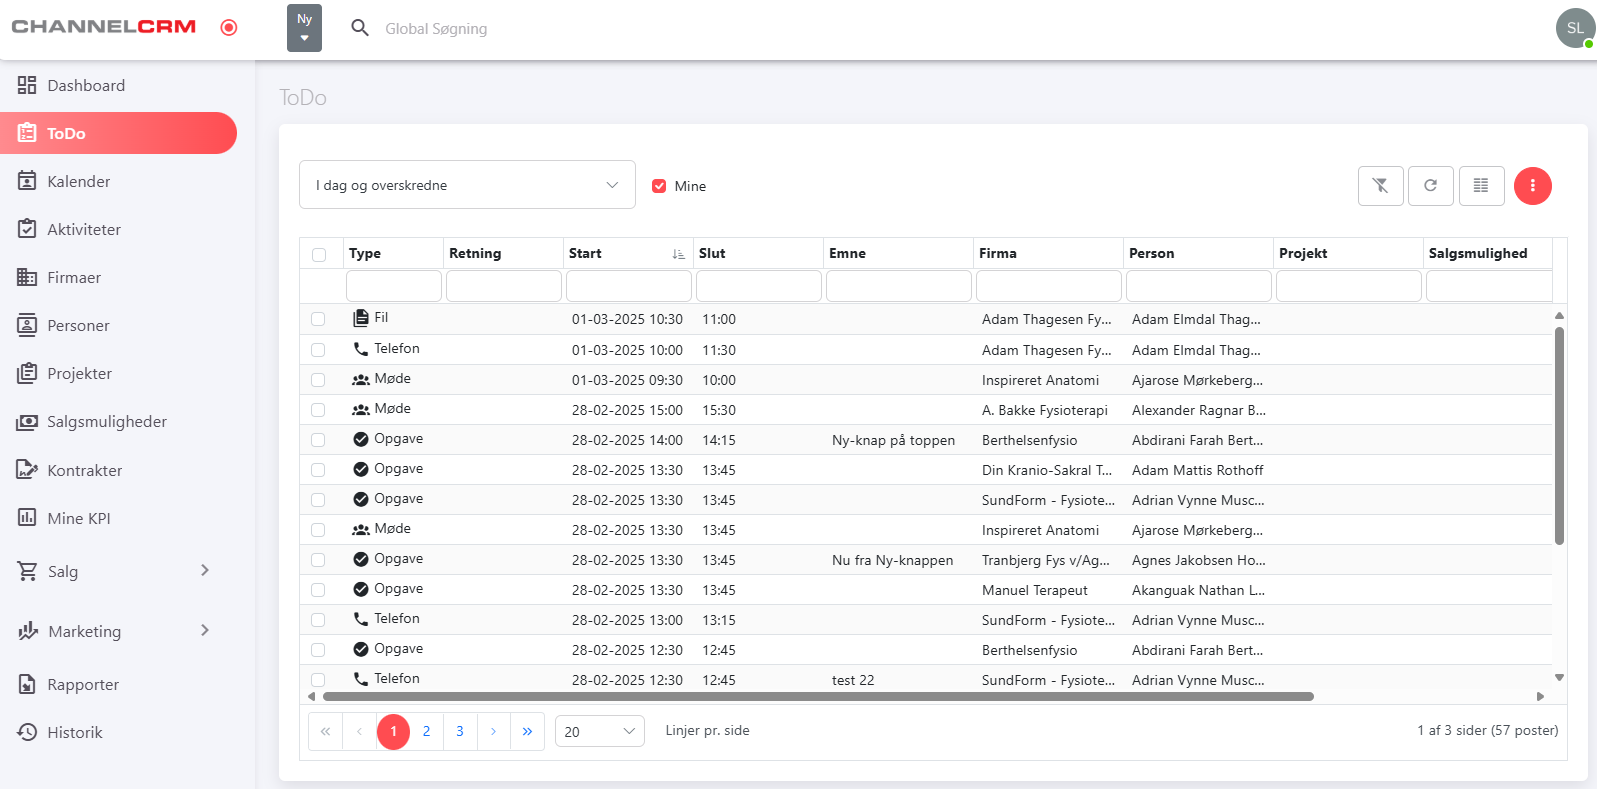Viewport: 1597px width, 789px height.
Task: Open the SL user avatar
Action: [x=1575, y=28]
